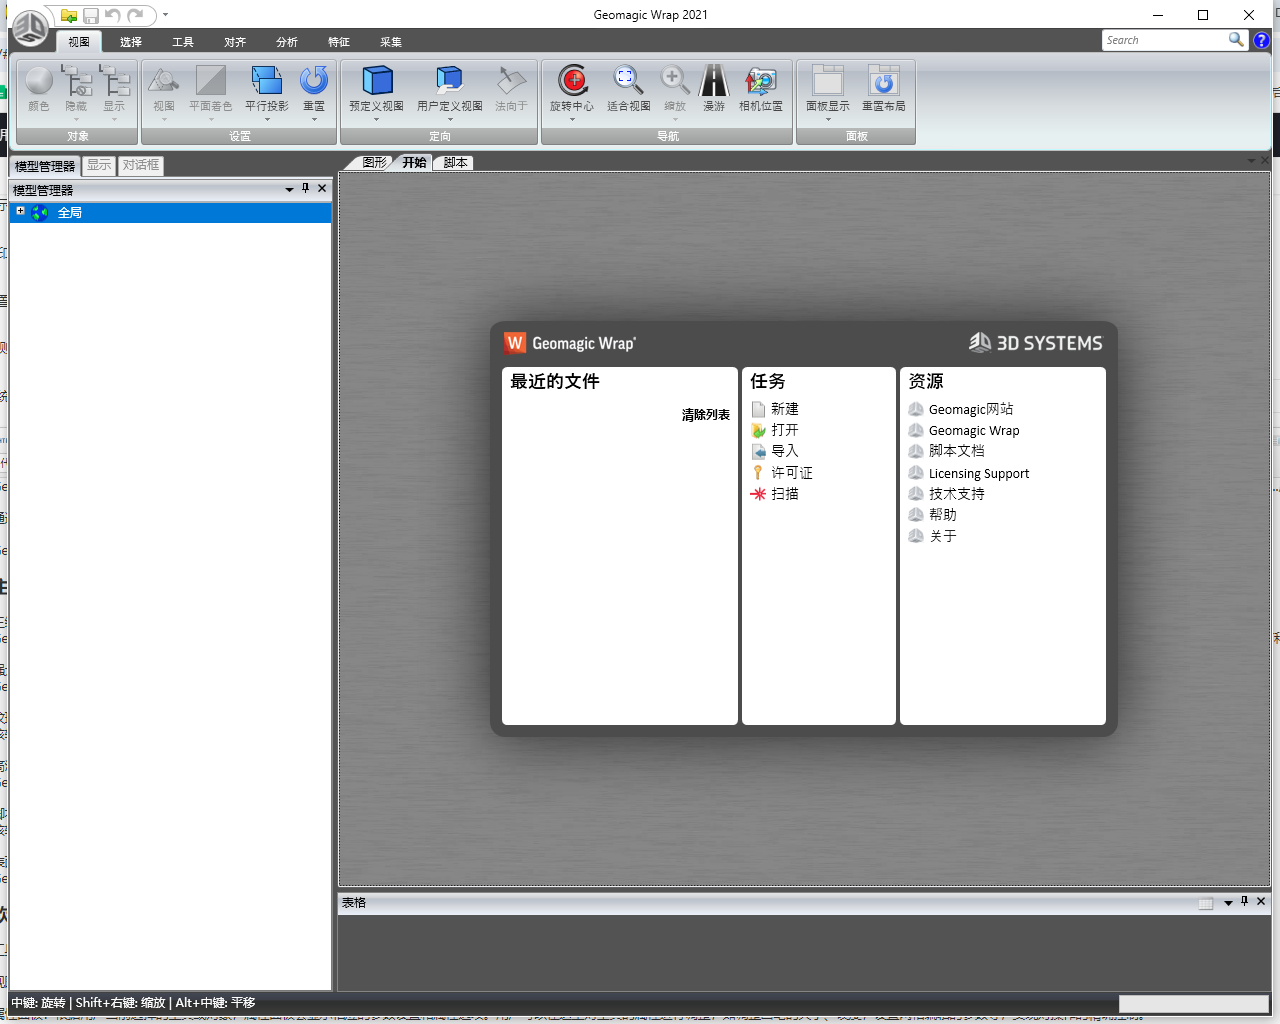Click the save disk icon in quick access toolbar
This screenshot has height=1024, width=1280.
pos(91,16)
